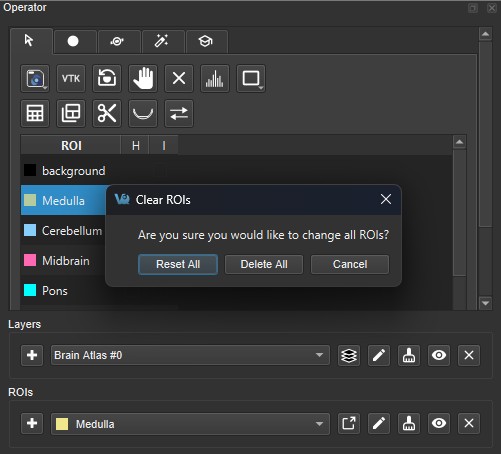Switch to the graduation cap tab
This screenshot has height=454, width=501.
point(207,41)
